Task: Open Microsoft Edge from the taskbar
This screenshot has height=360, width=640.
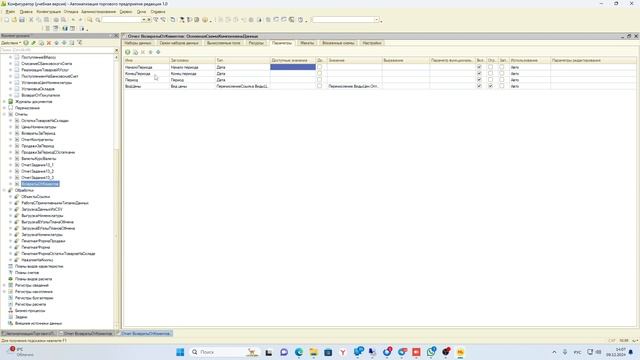Action: click(x=299, y=352)
